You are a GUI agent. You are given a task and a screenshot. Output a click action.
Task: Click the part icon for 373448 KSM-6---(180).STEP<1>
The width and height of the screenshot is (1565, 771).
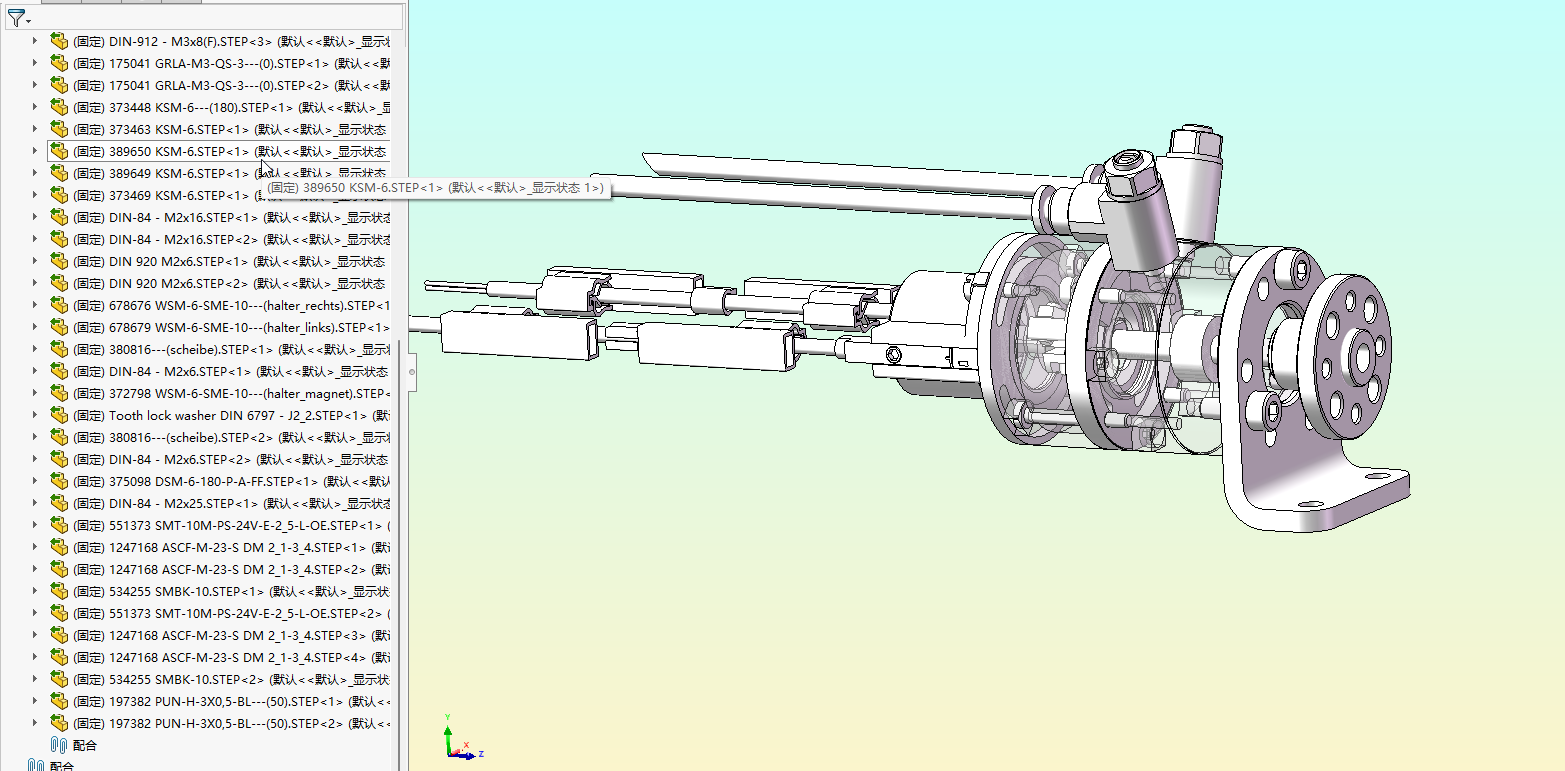[x=59, y=107]
